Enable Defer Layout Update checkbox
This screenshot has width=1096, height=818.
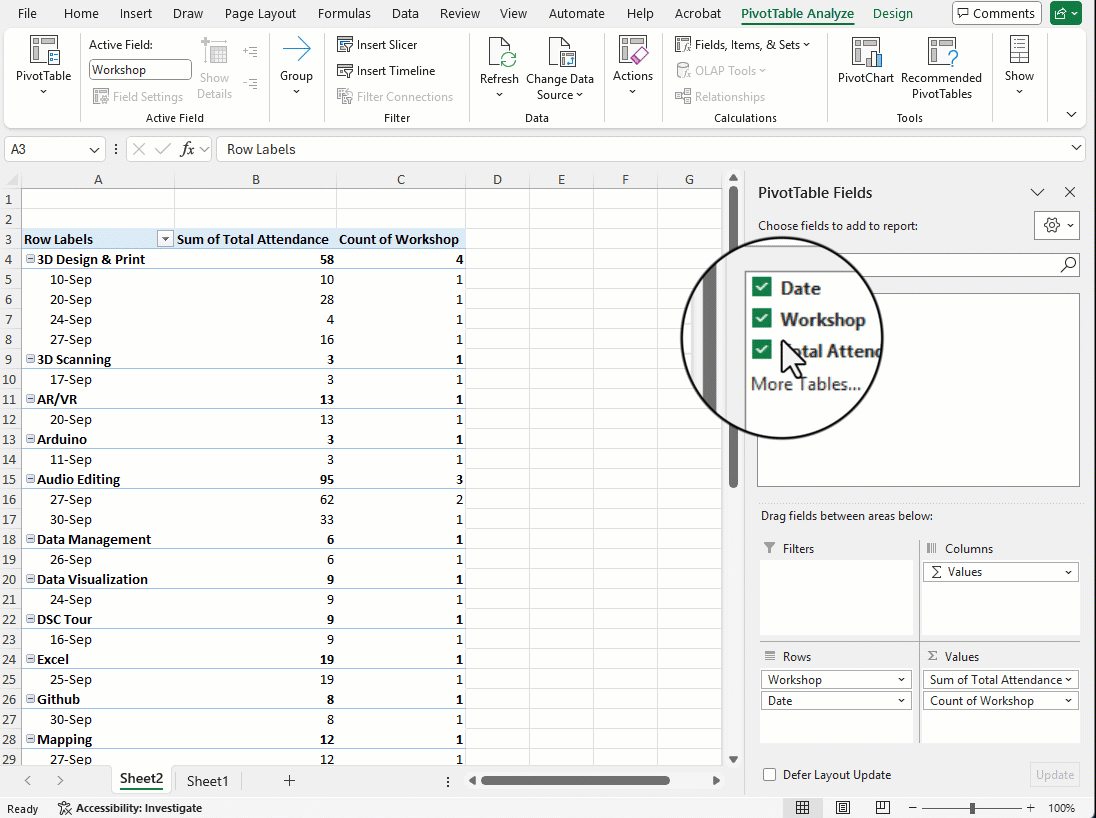769,775
